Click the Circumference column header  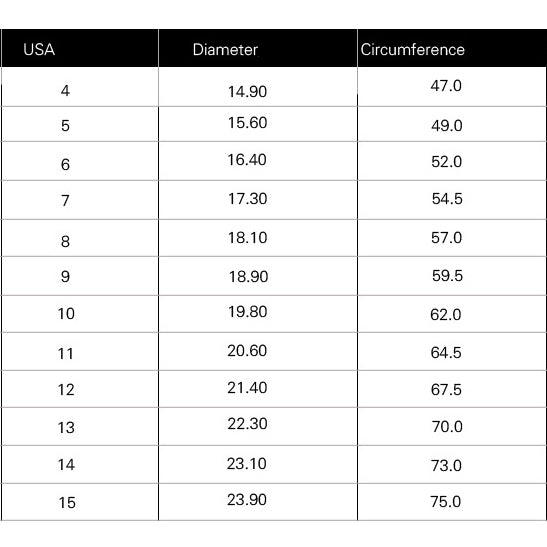coord(413,50)
